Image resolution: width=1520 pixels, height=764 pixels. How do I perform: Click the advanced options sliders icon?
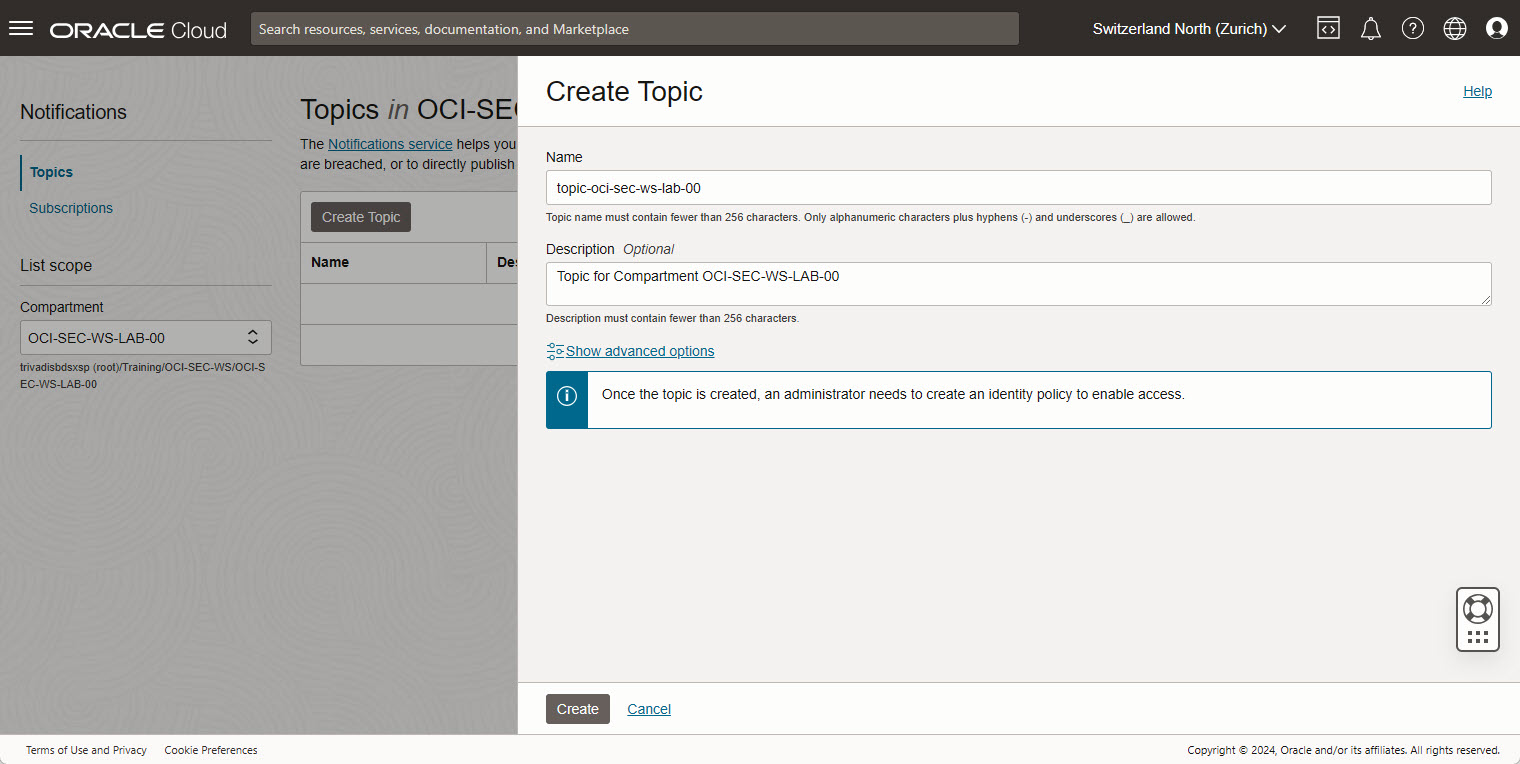point(555,351)
